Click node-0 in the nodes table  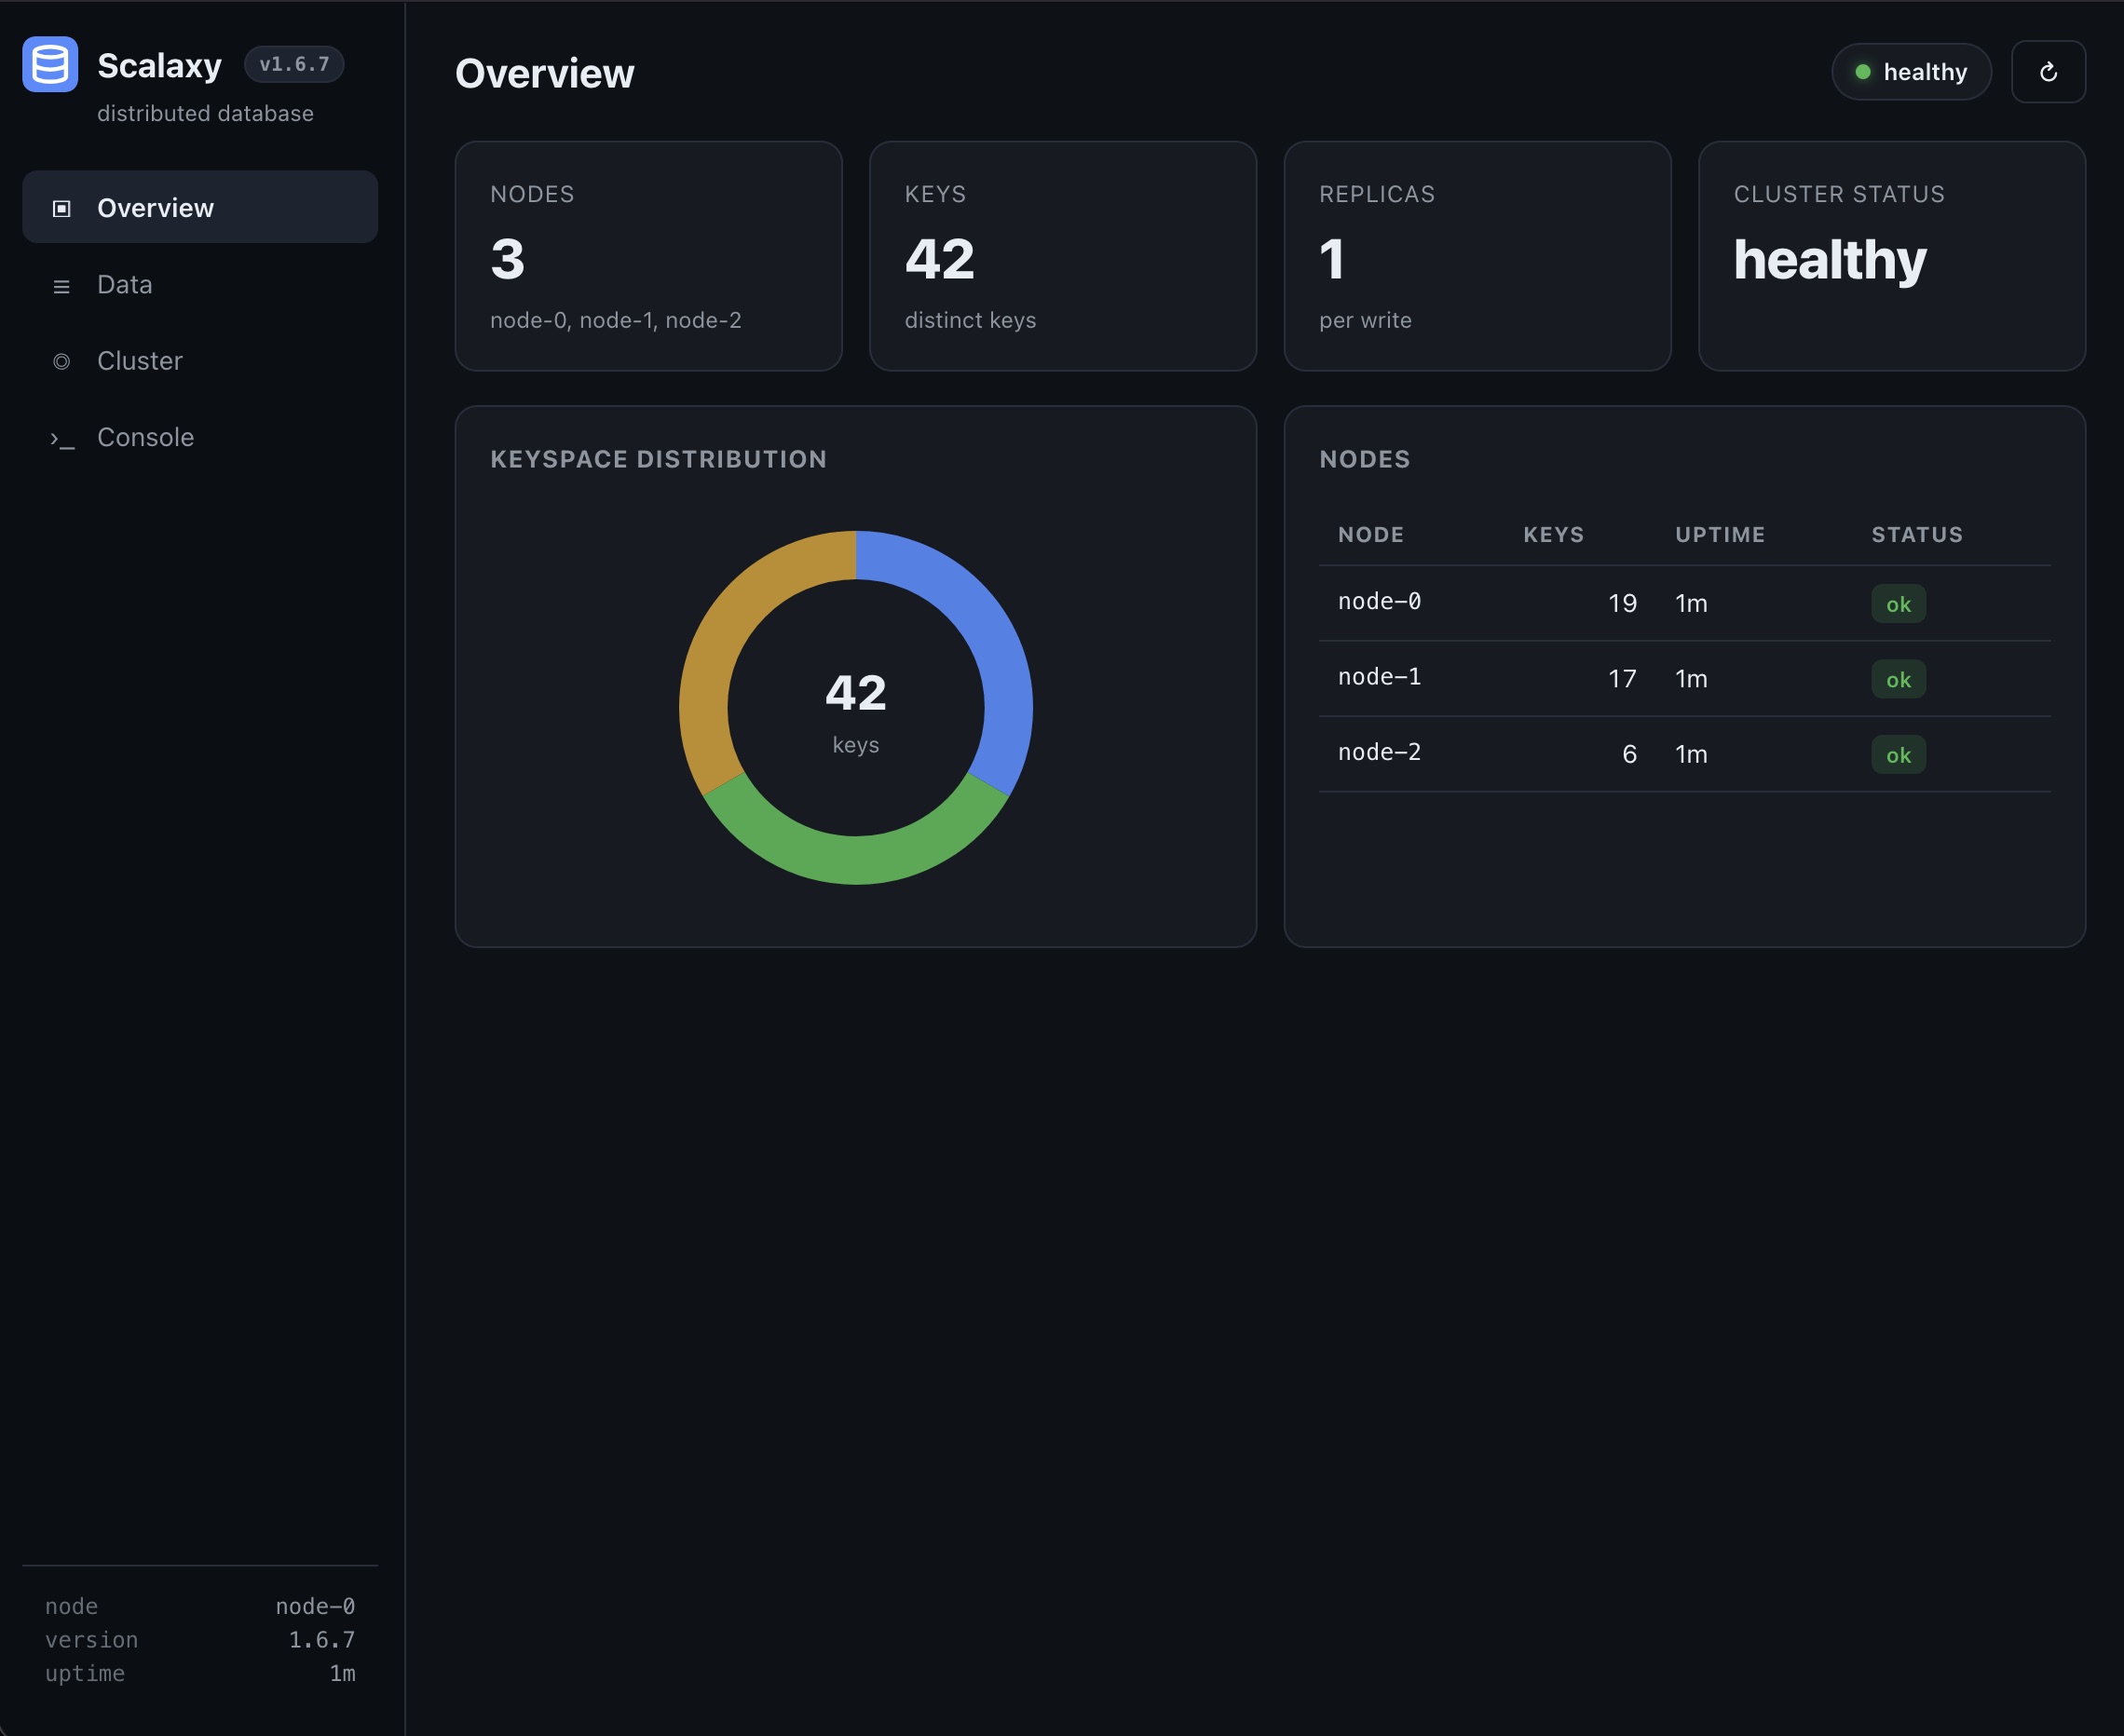(x=1379, y=602)
